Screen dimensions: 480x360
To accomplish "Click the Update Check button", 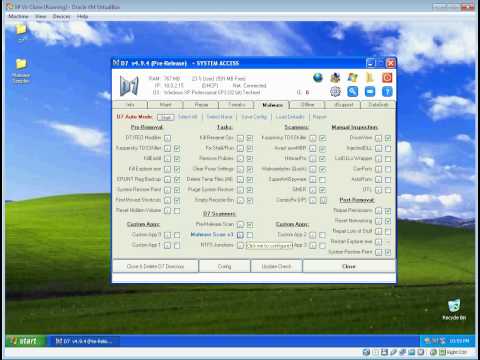I will pos(276,266).
